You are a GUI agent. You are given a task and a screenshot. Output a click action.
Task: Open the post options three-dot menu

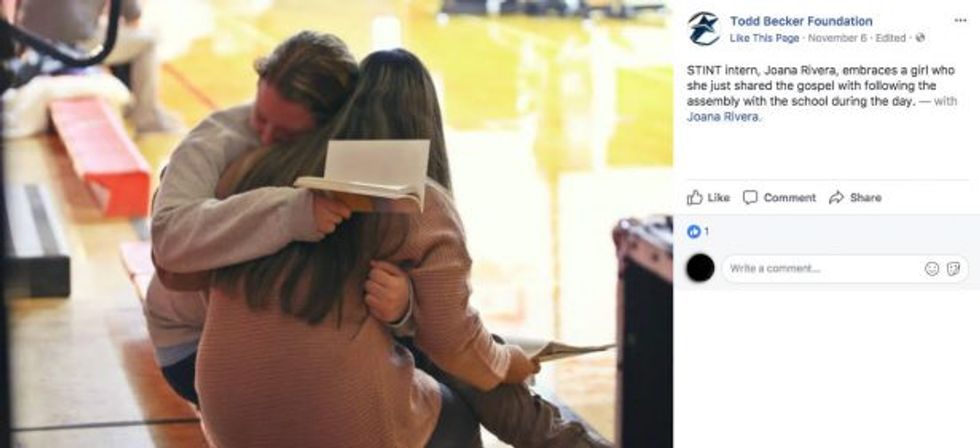point(960,21)
